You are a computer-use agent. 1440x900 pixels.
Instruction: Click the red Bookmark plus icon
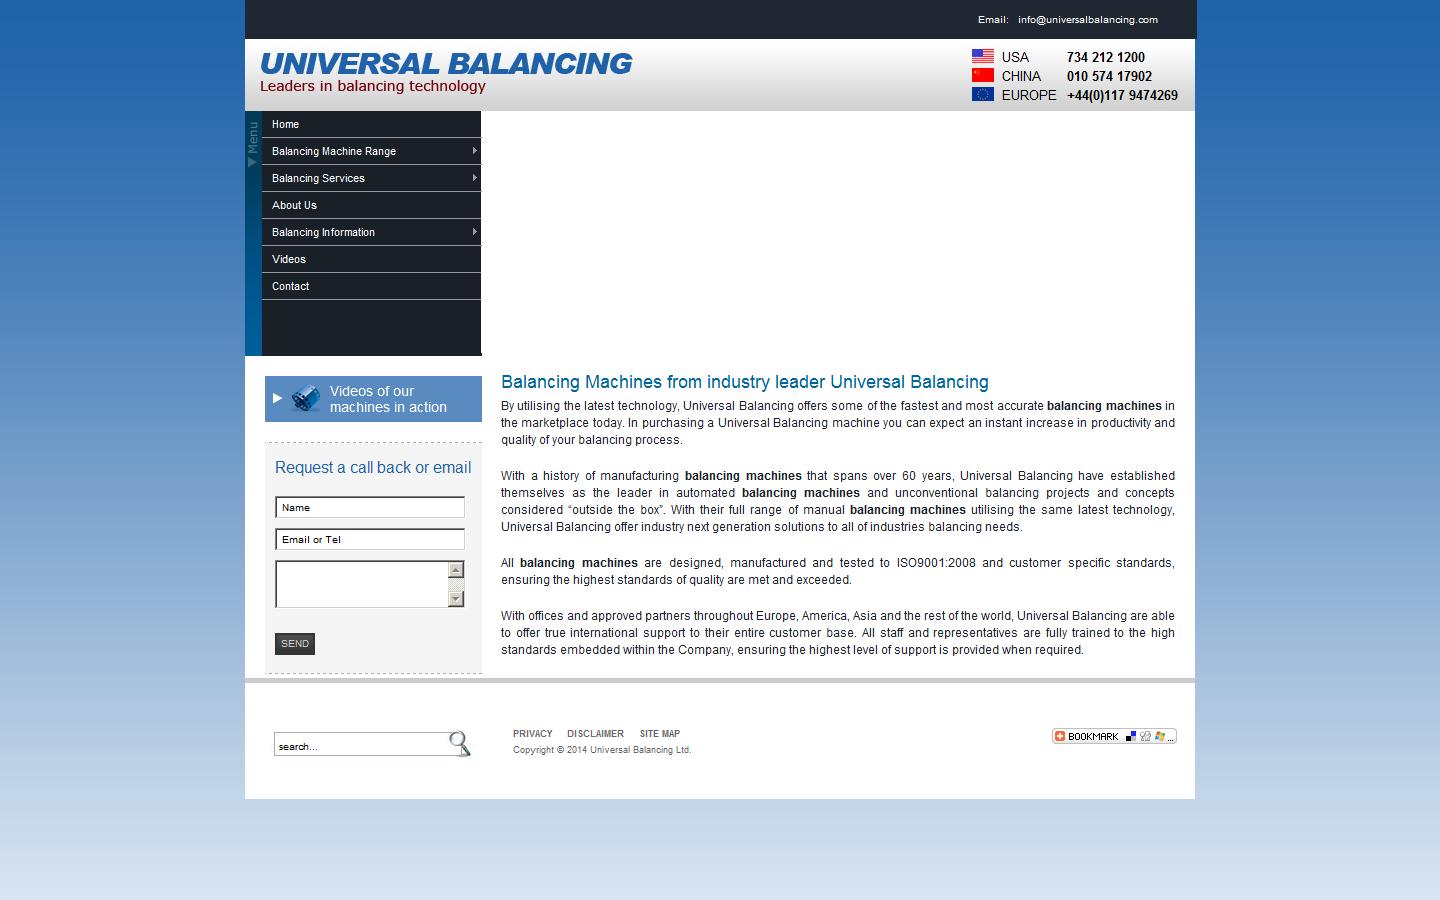coord(1060,736)
